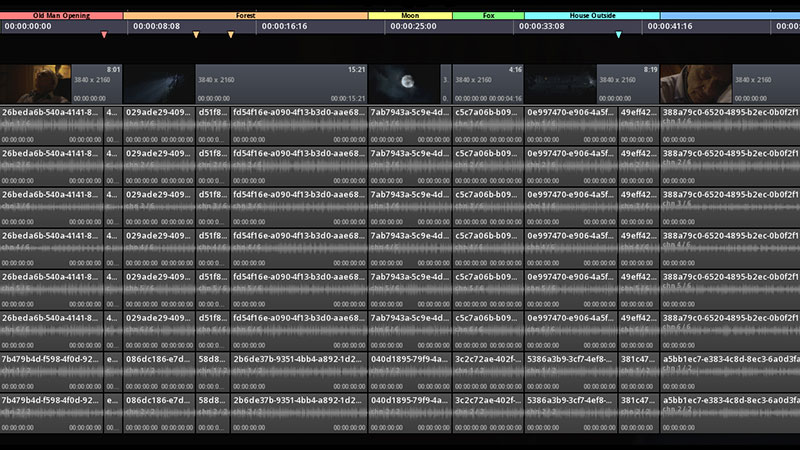This screenshot has height=450, width=800.
Task: Select audio clip 7b479b4d on chn 1/2
Action: point(52,372)
